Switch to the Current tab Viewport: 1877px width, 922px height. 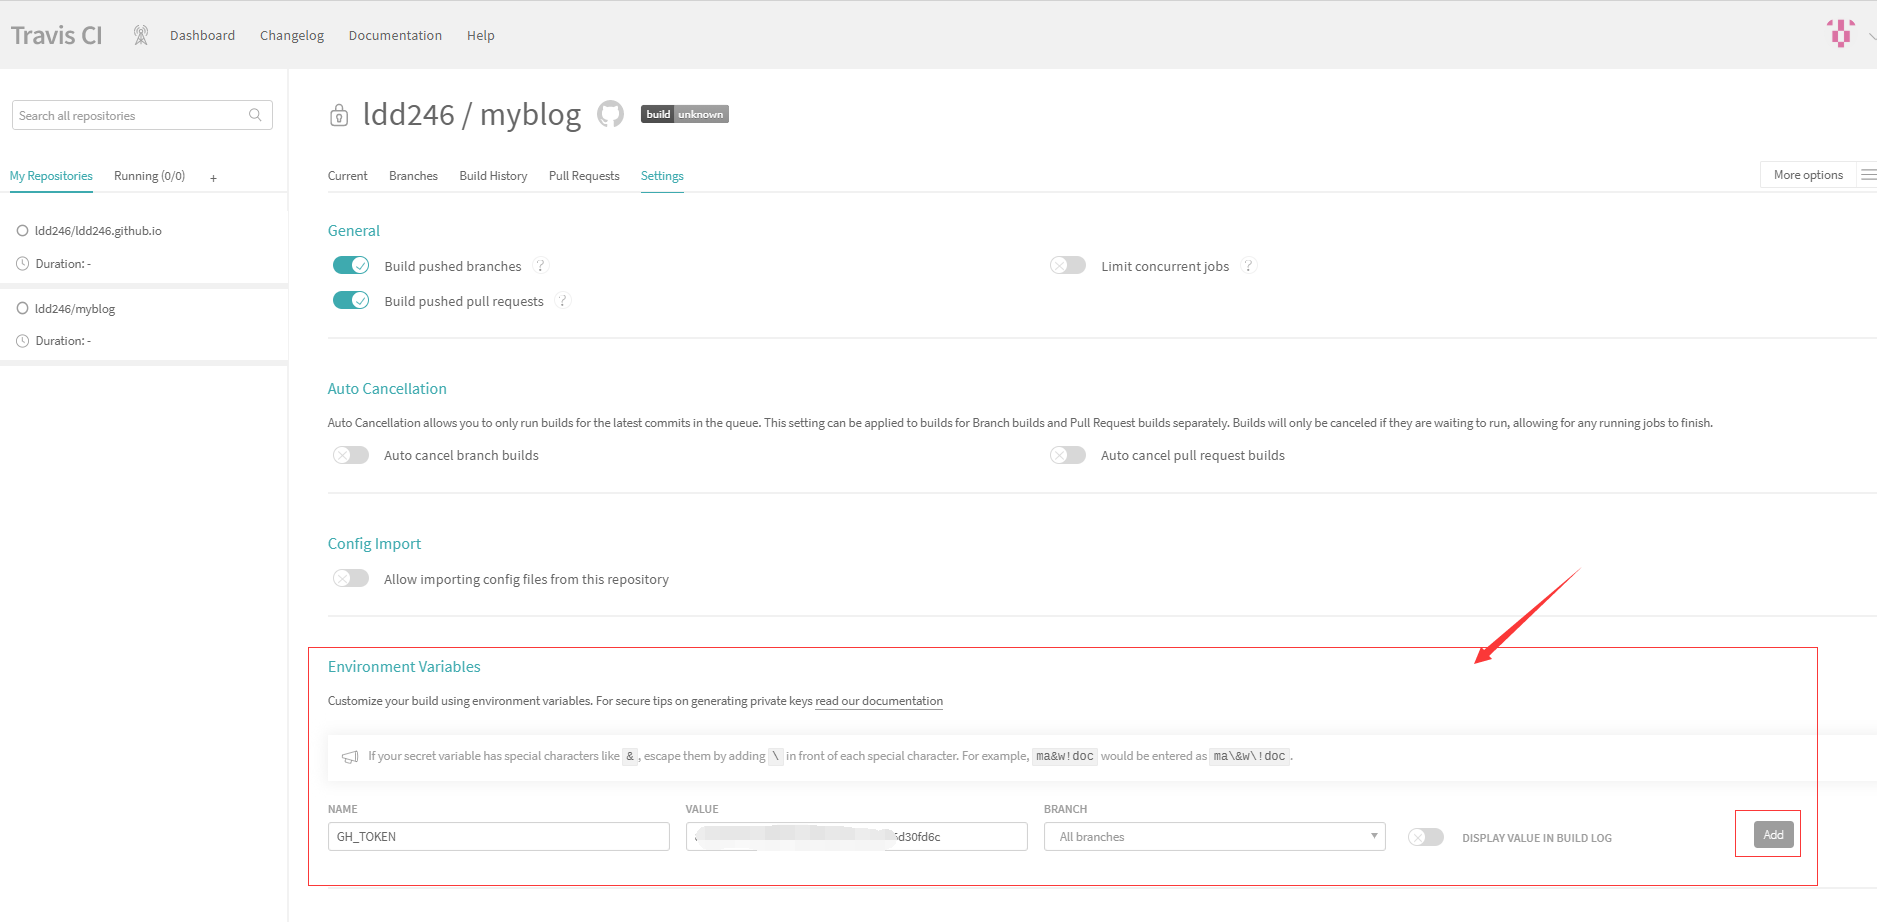click(x=347, y=176)
